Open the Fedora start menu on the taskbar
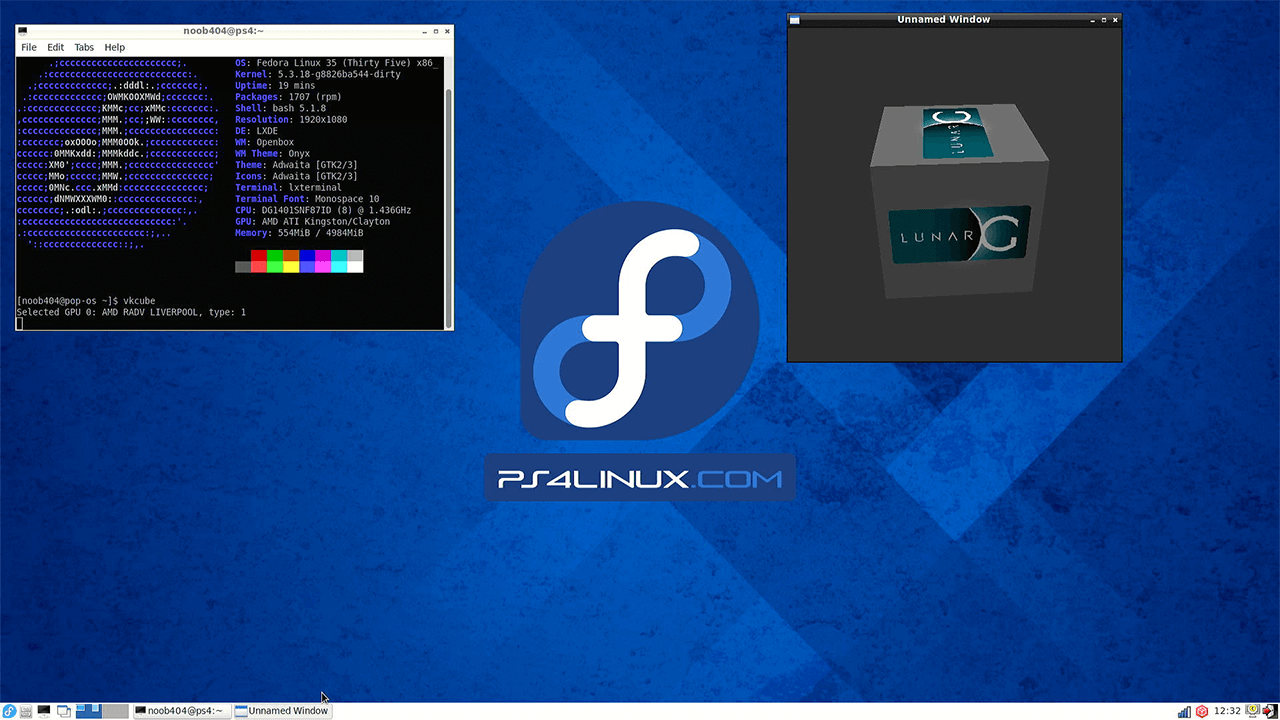 tap(9, 711)
